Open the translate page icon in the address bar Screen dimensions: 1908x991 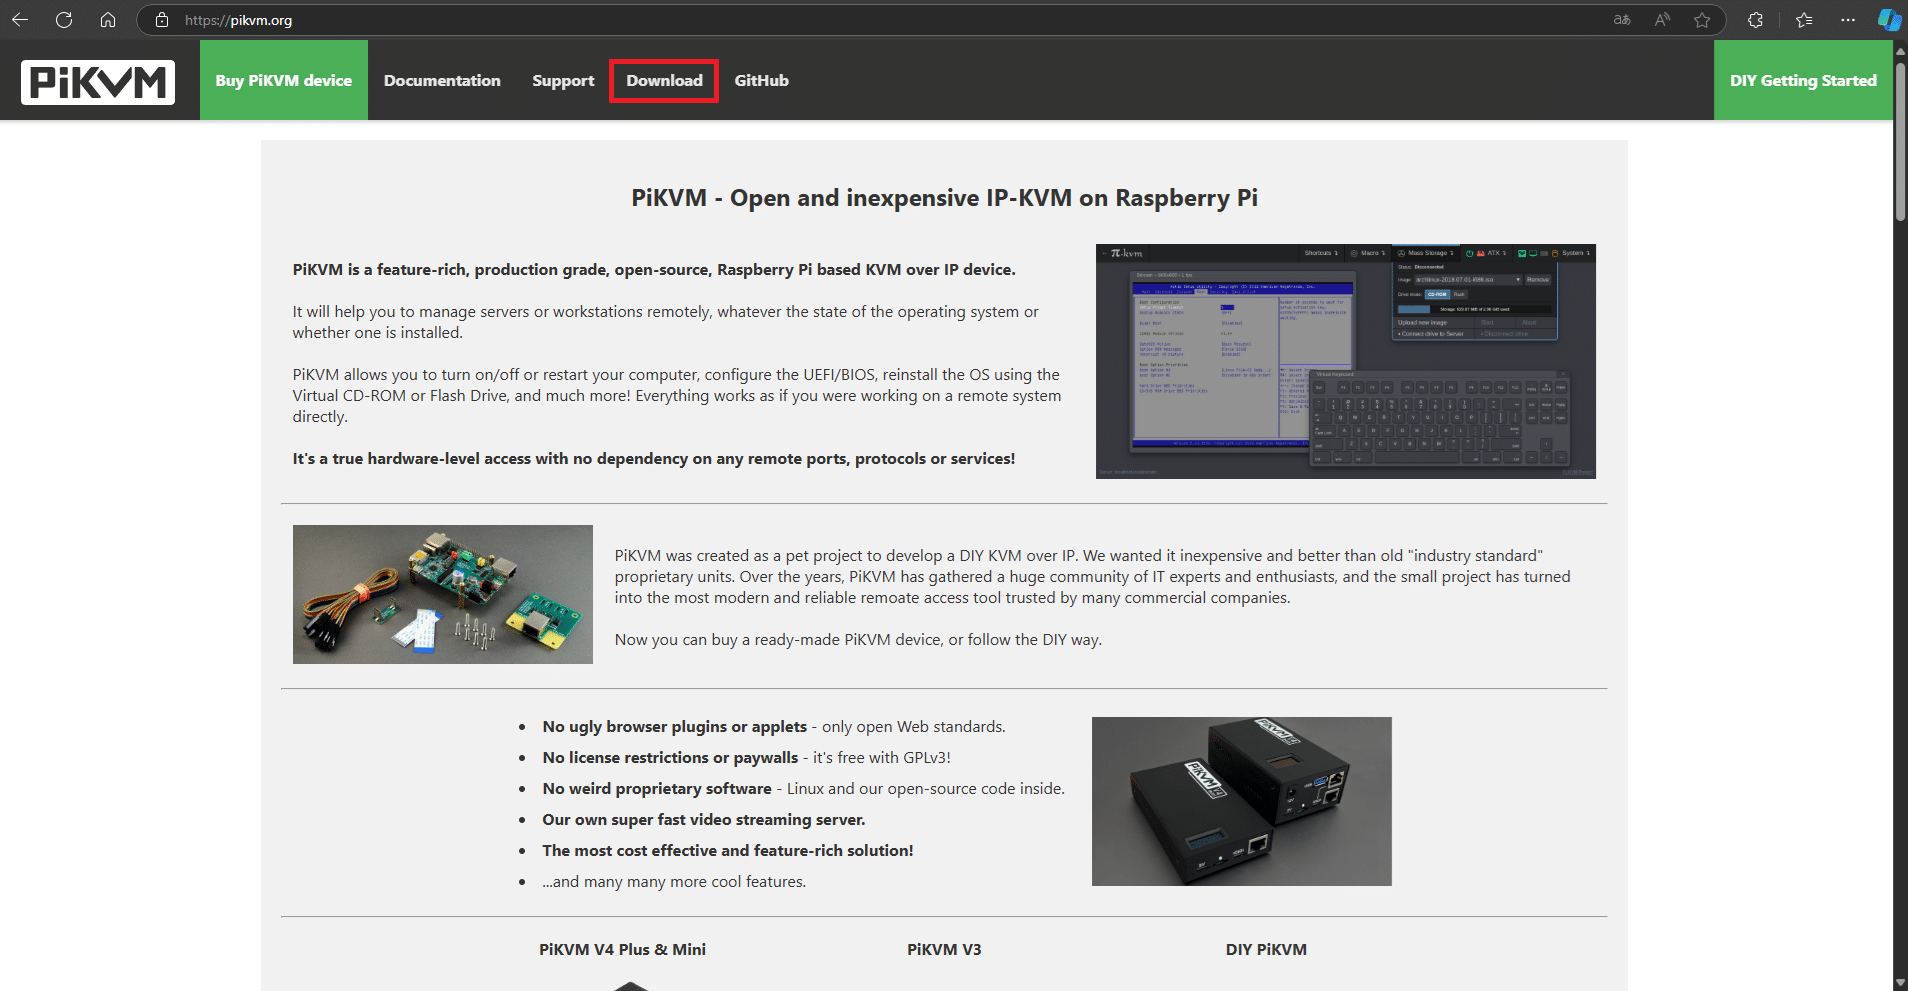[1622, 20]
